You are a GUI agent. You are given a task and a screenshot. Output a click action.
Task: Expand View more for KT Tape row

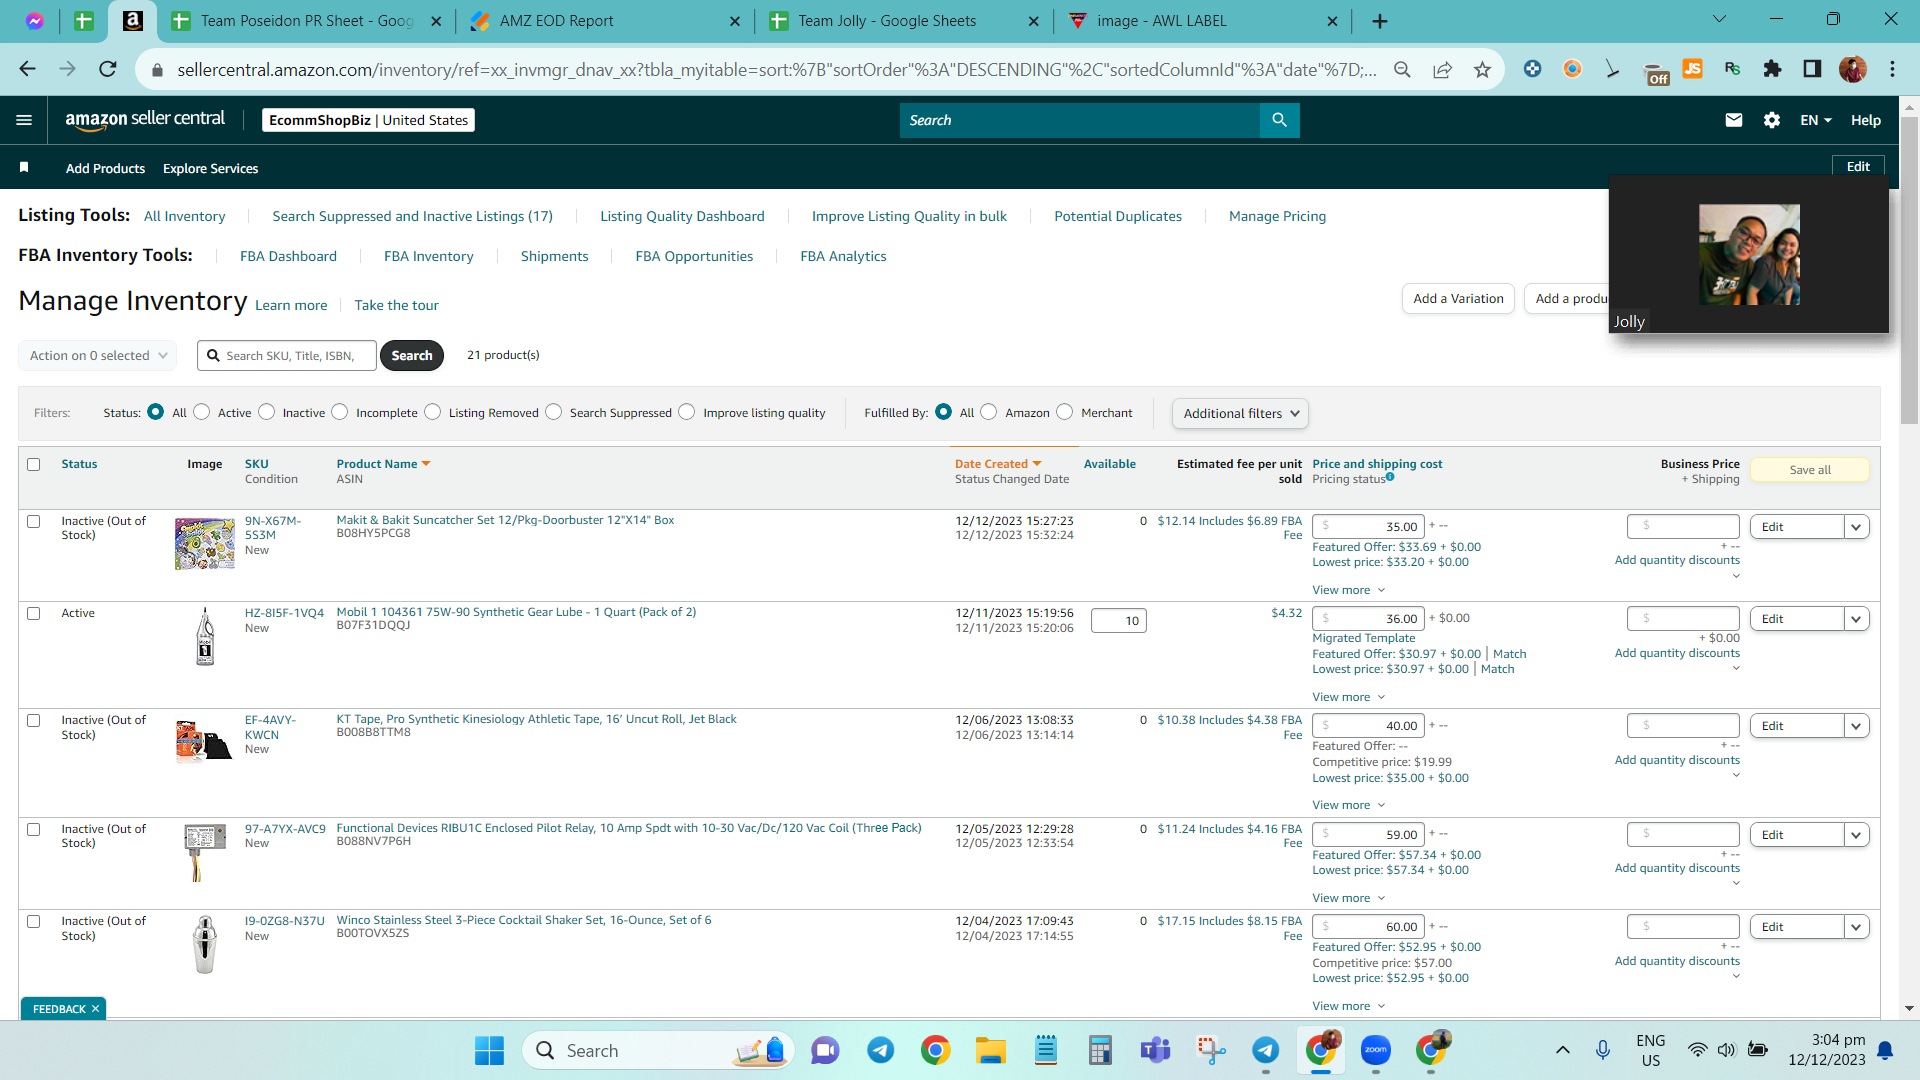point(1348,805)
